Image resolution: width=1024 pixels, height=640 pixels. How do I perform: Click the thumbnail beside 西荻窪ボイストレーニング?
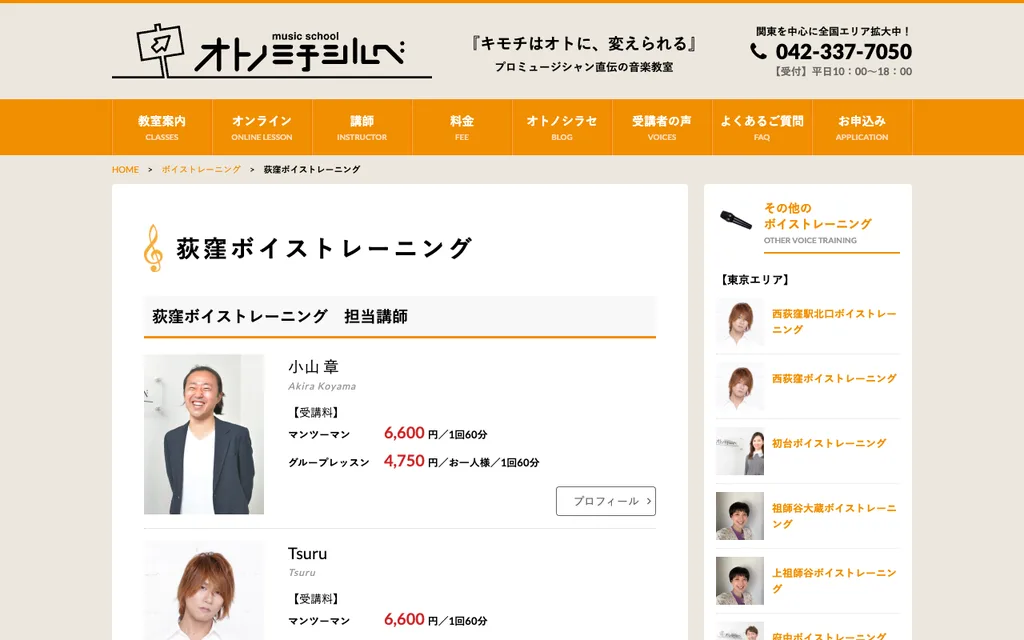(740, 387)
